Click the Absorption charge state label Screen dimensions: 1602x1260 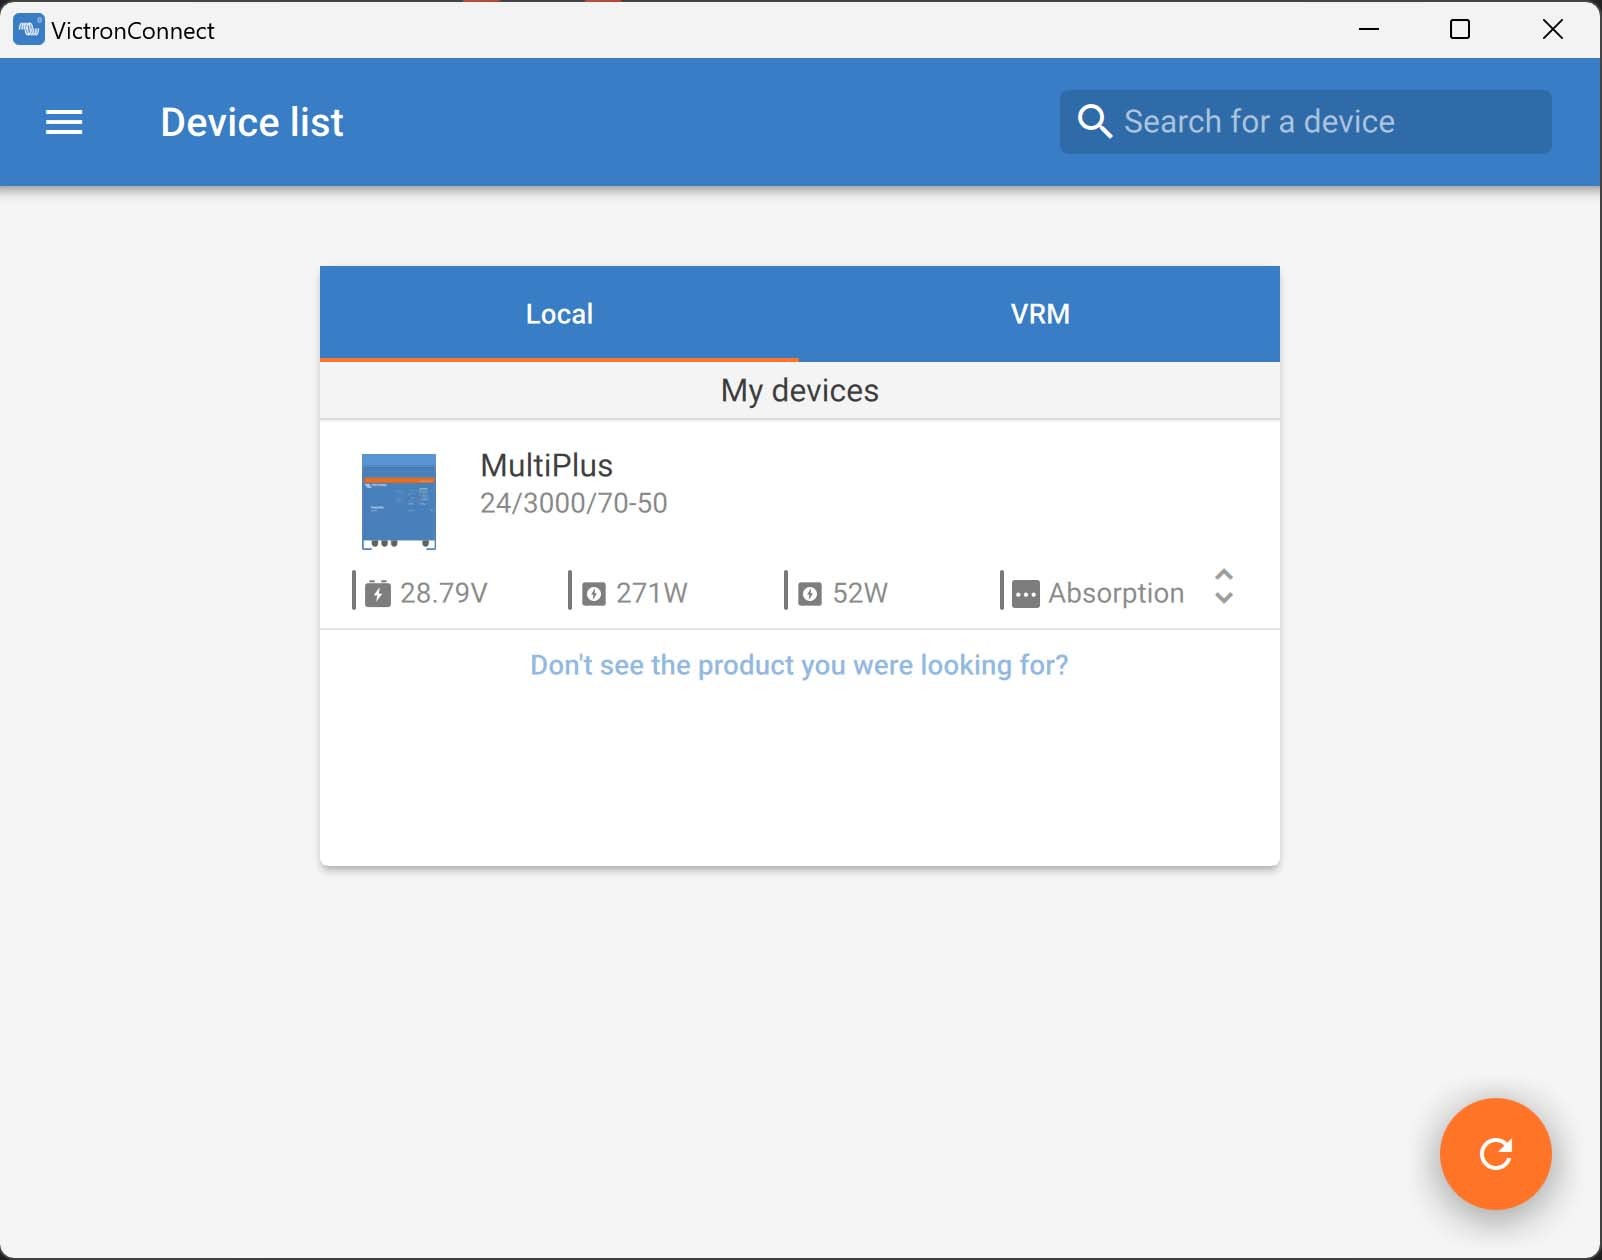click(1115, 593)
